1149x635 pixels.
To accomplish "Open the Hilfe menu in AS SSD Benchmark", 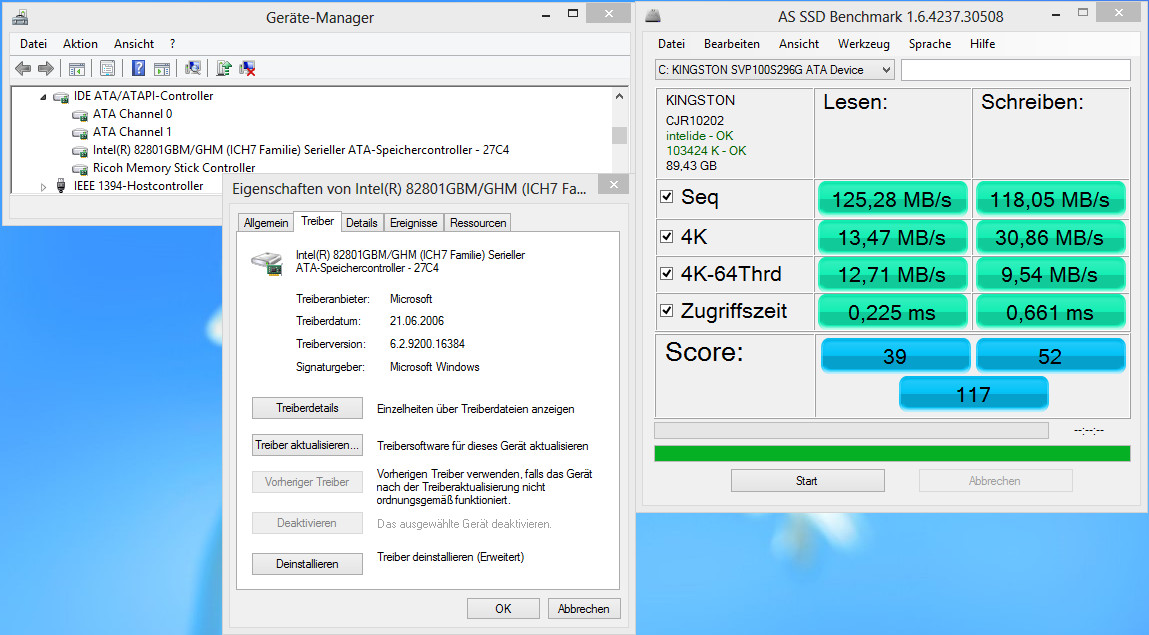I will point(983,44).
